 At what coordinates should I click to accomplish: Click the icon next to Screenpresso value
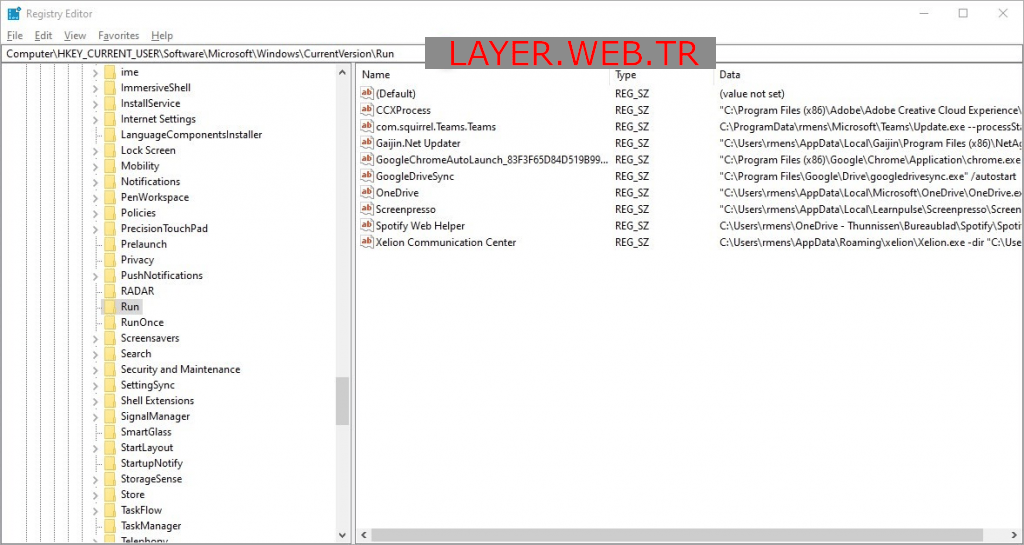tap(366, 209)
